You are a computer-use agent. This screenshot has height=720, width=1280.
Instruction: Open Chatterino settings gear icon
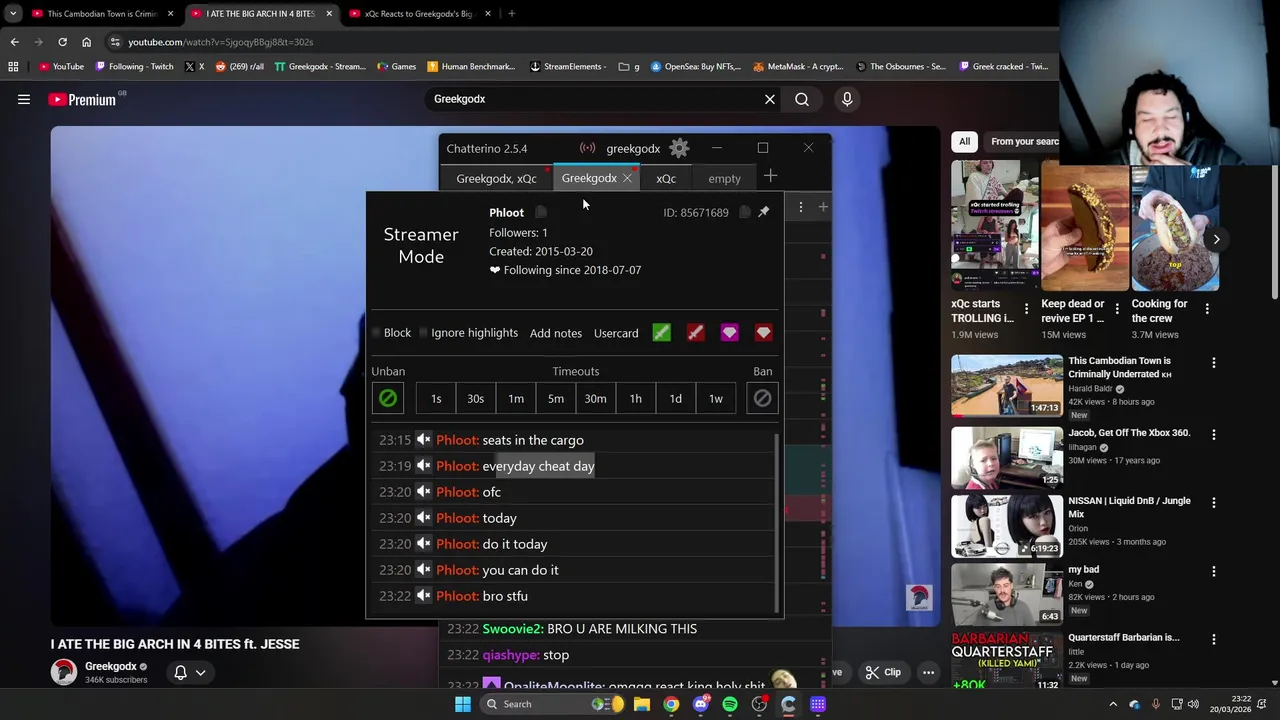pyautogui.click(x=679, y=149)
